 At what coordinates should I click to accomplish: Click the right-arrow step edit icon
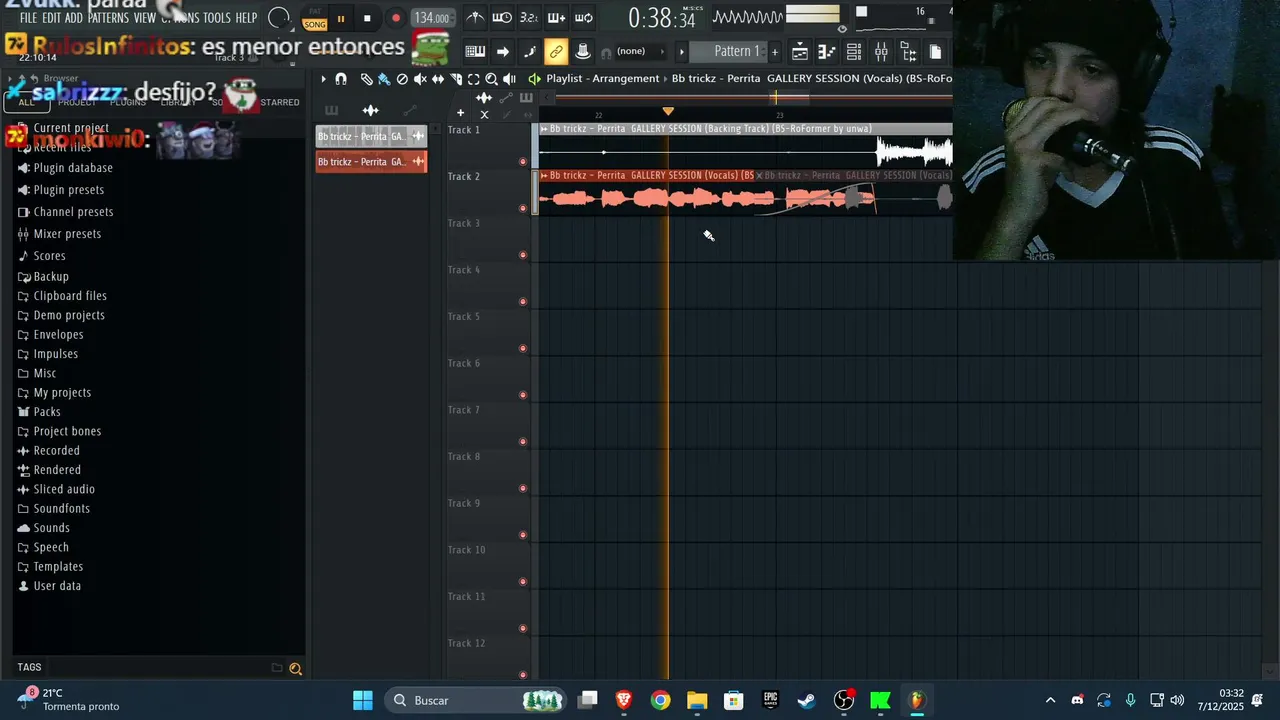[502, 51]
